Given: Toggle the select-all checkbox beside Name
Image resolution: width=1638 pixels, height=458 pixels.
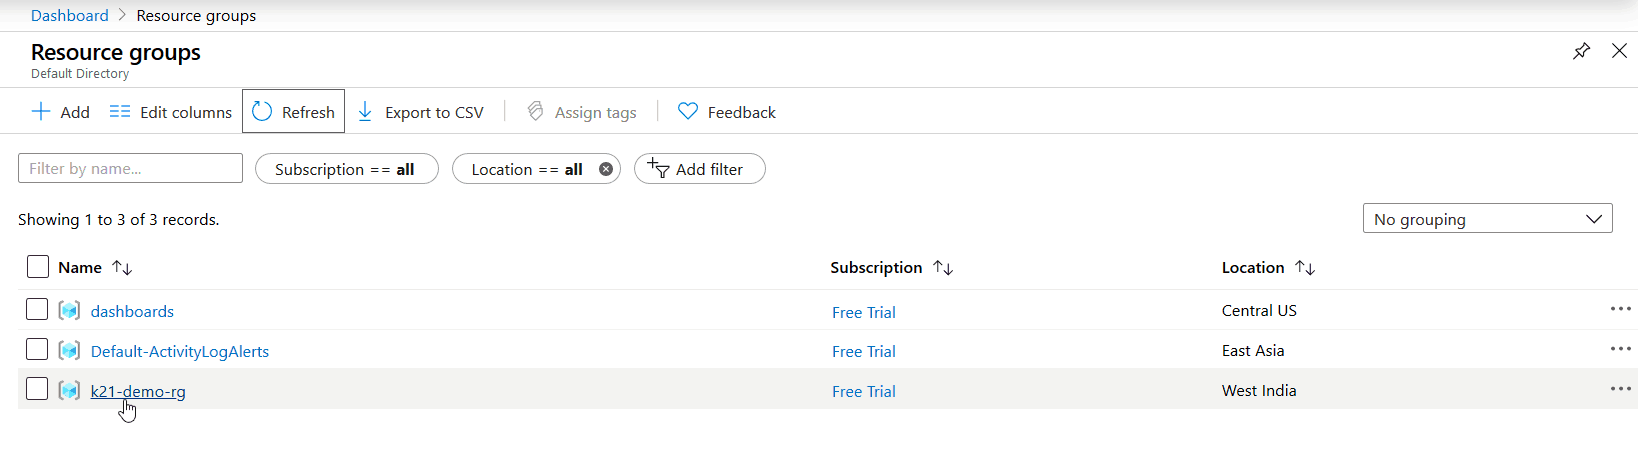Looking at the screenshot, I should point(38,266).
